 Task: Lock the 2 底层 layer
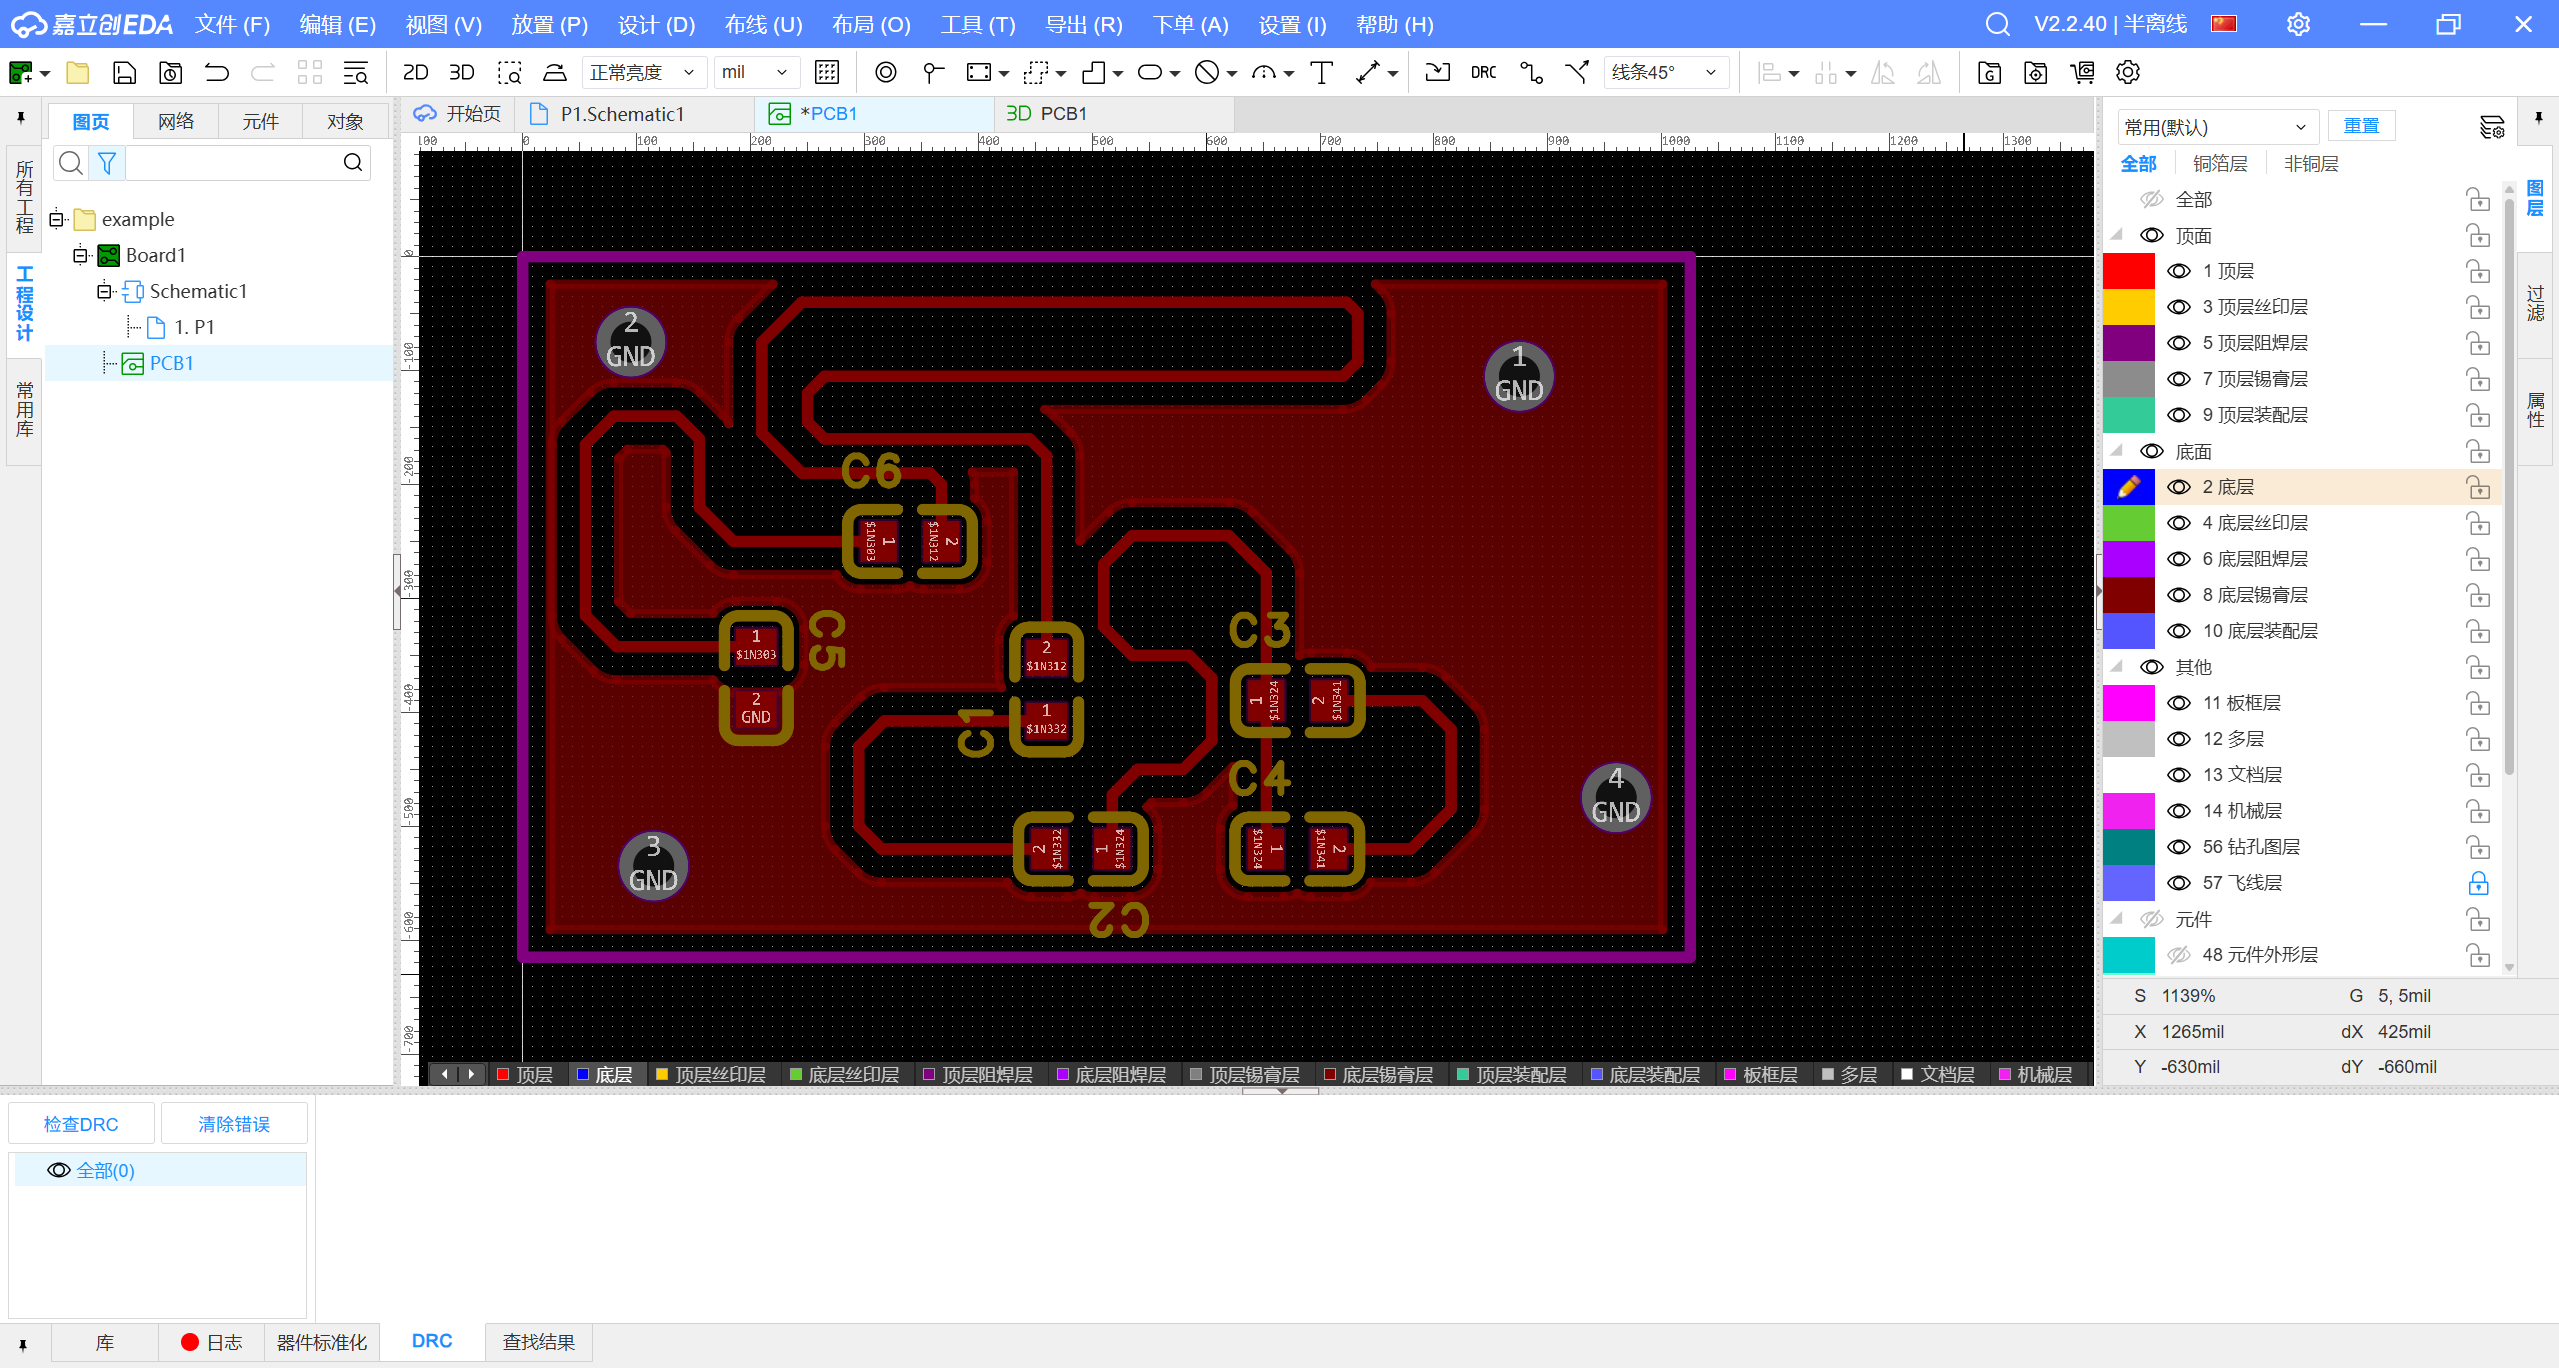[x=2478, y=487]
